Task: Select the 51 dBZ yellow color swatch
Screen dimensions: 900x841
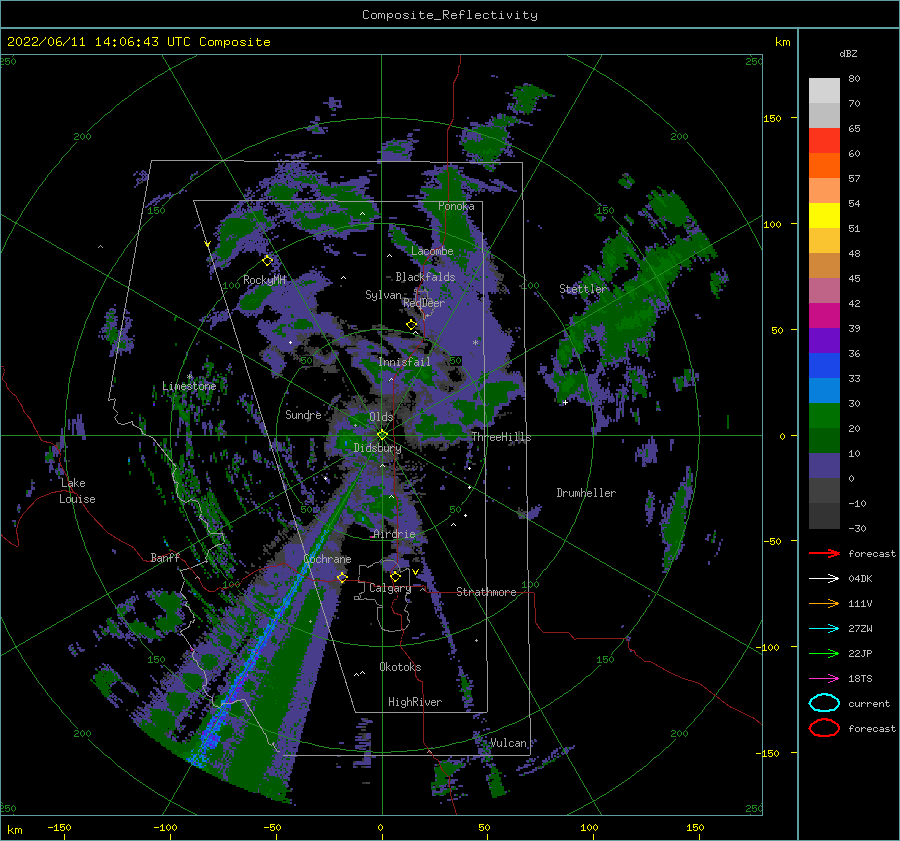Action: tap(824, 215)
